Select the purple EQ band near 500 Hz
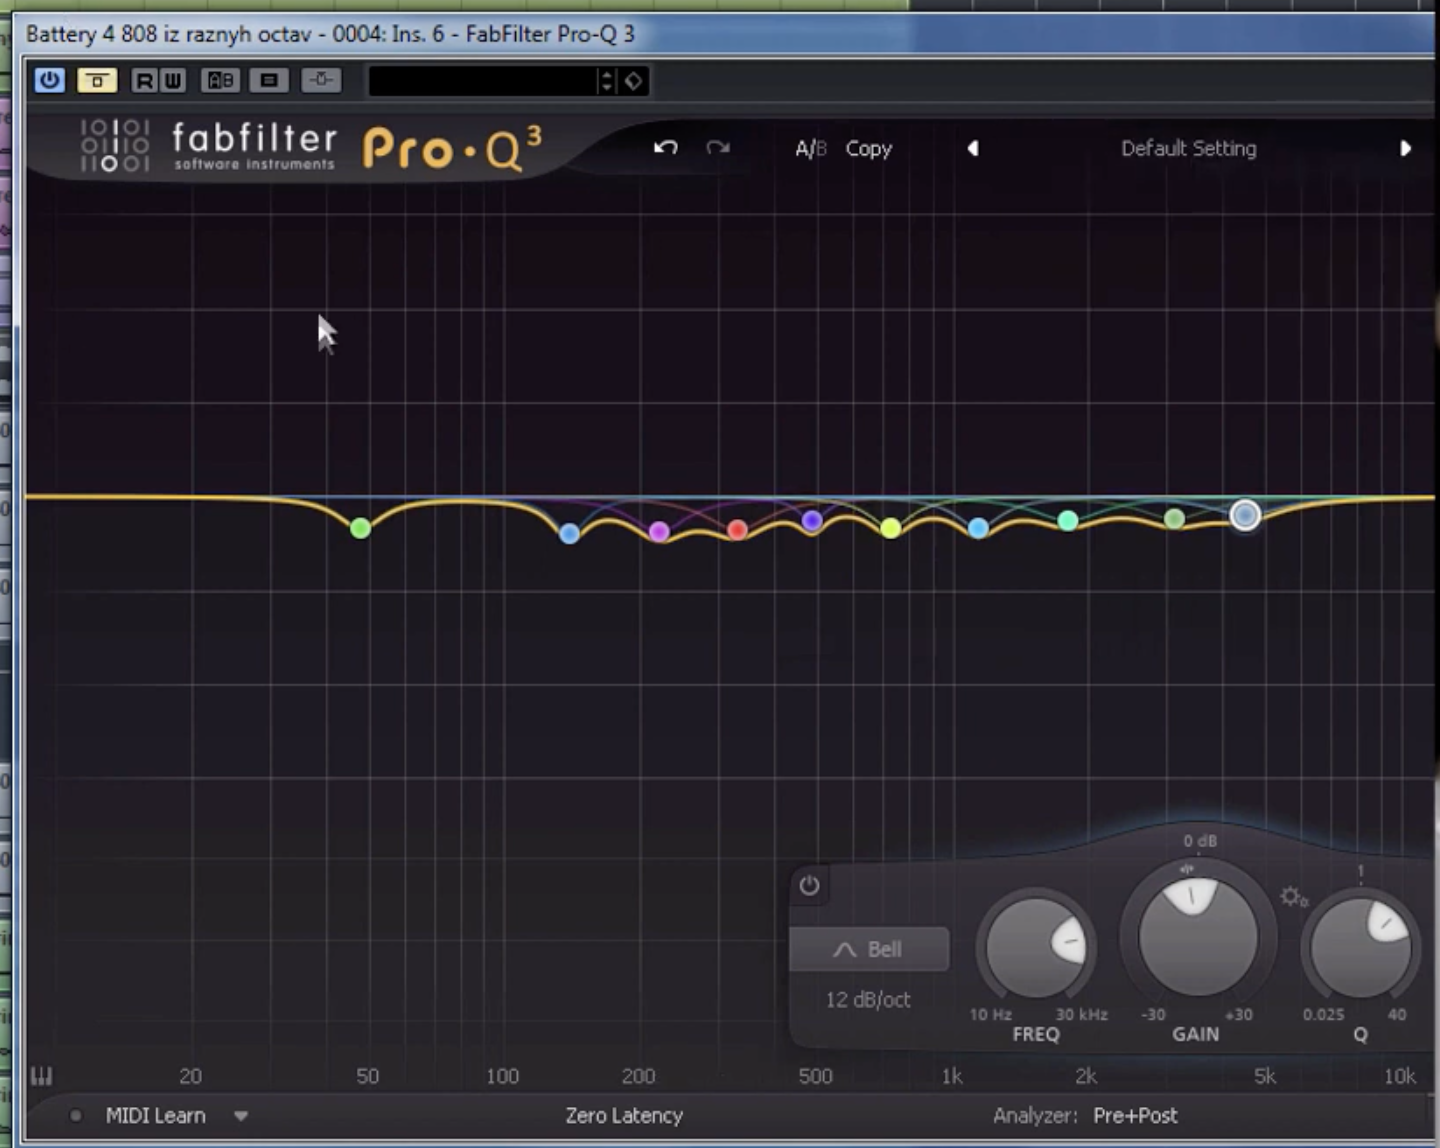1440x1148 pixels. [x=812, y=520]
